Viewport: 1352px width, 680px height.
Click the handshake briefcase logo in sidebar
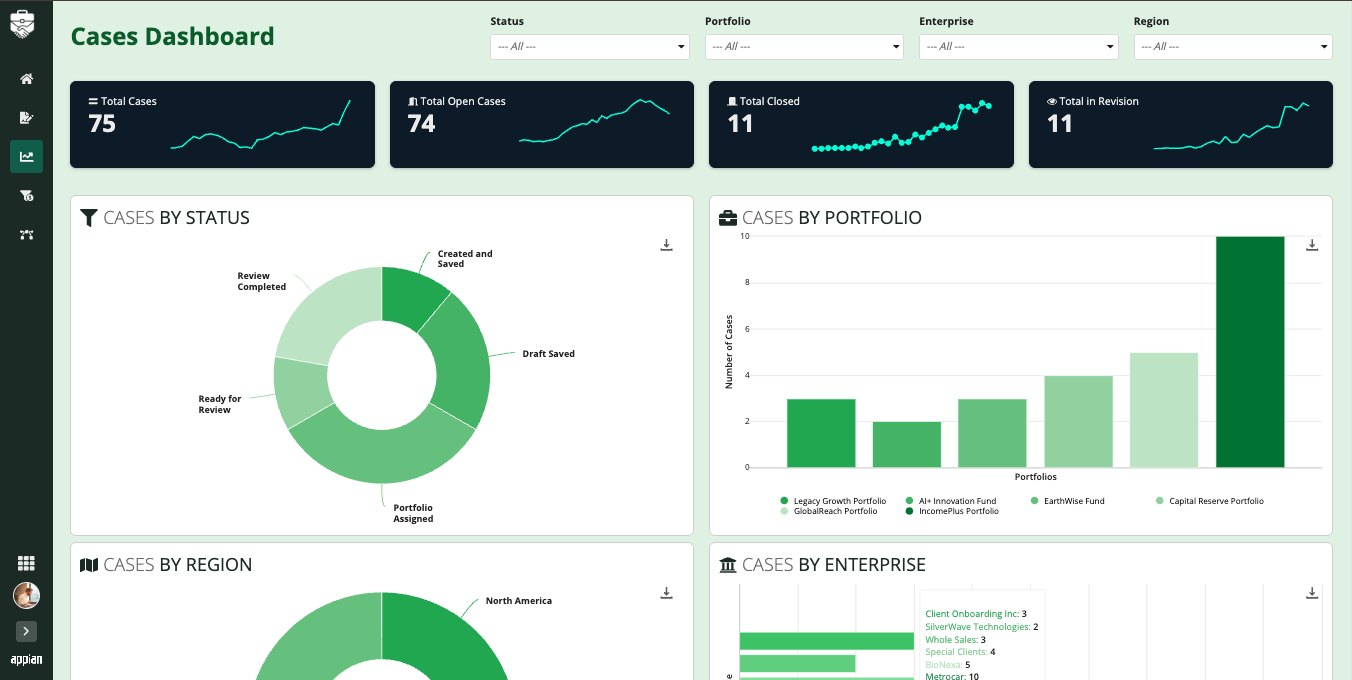(x=22, y=24)
